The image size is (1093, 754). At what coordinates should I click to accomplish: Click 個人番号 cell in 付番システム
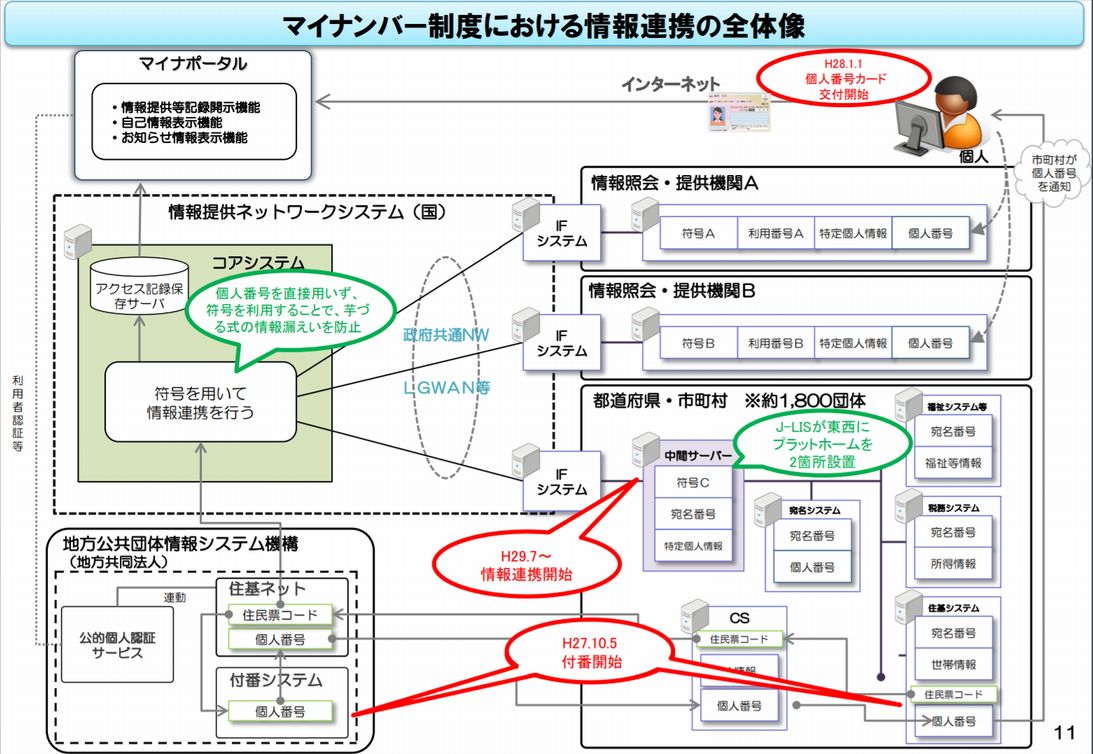pos(280,711)
